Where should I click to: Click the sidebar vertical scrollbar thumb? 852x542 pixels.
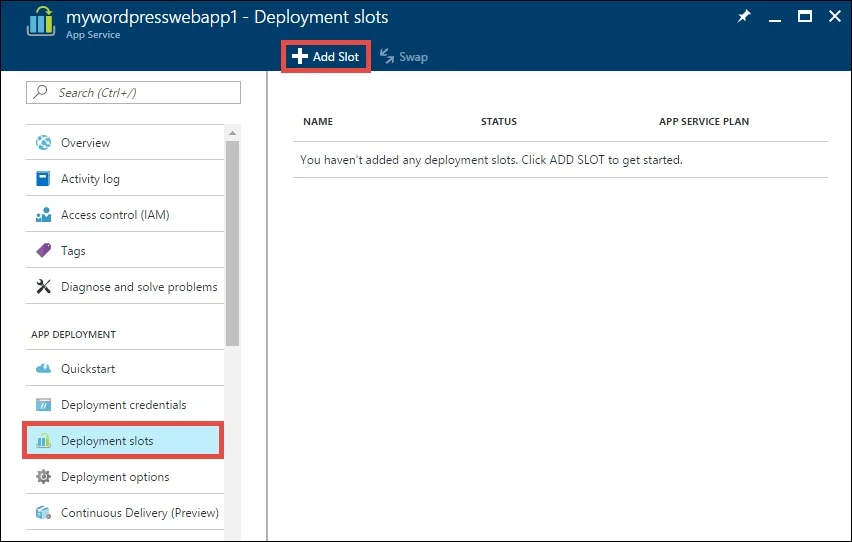click(233, 243)
